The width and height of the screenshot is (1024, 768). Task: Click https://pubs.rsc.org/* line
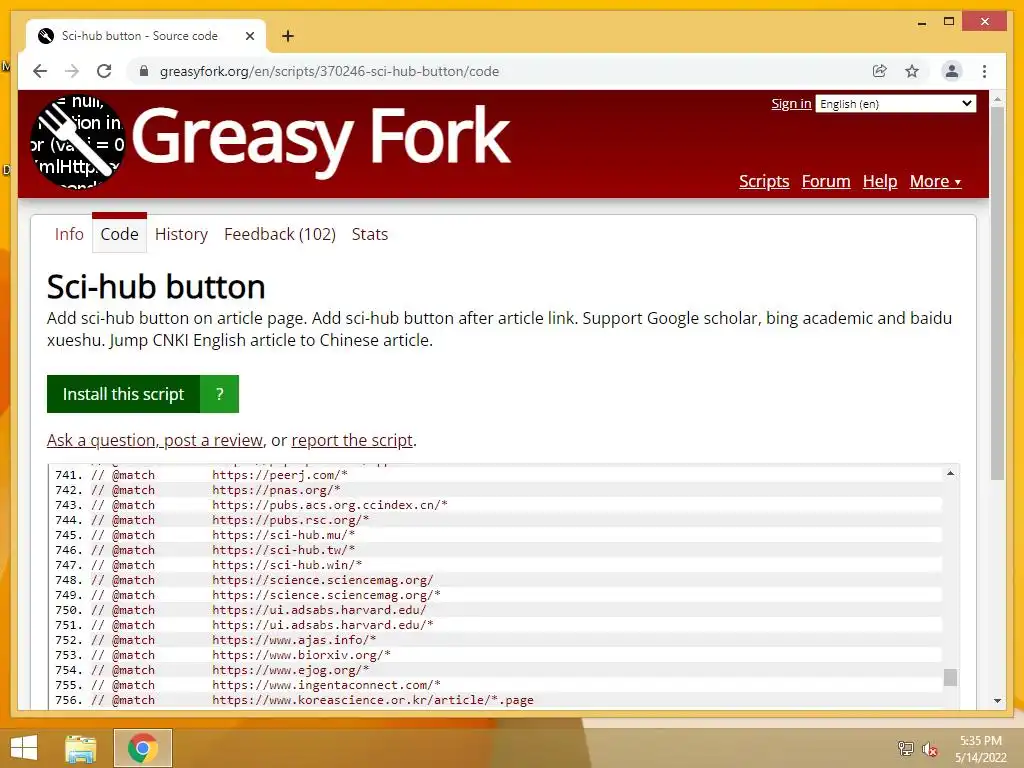pos(291,520)
